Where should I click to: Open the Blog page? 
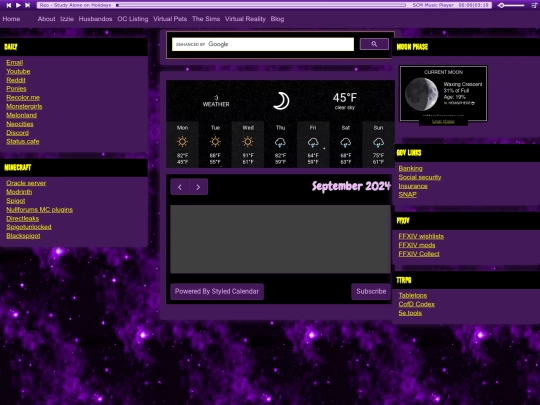(x=277, y=19)
